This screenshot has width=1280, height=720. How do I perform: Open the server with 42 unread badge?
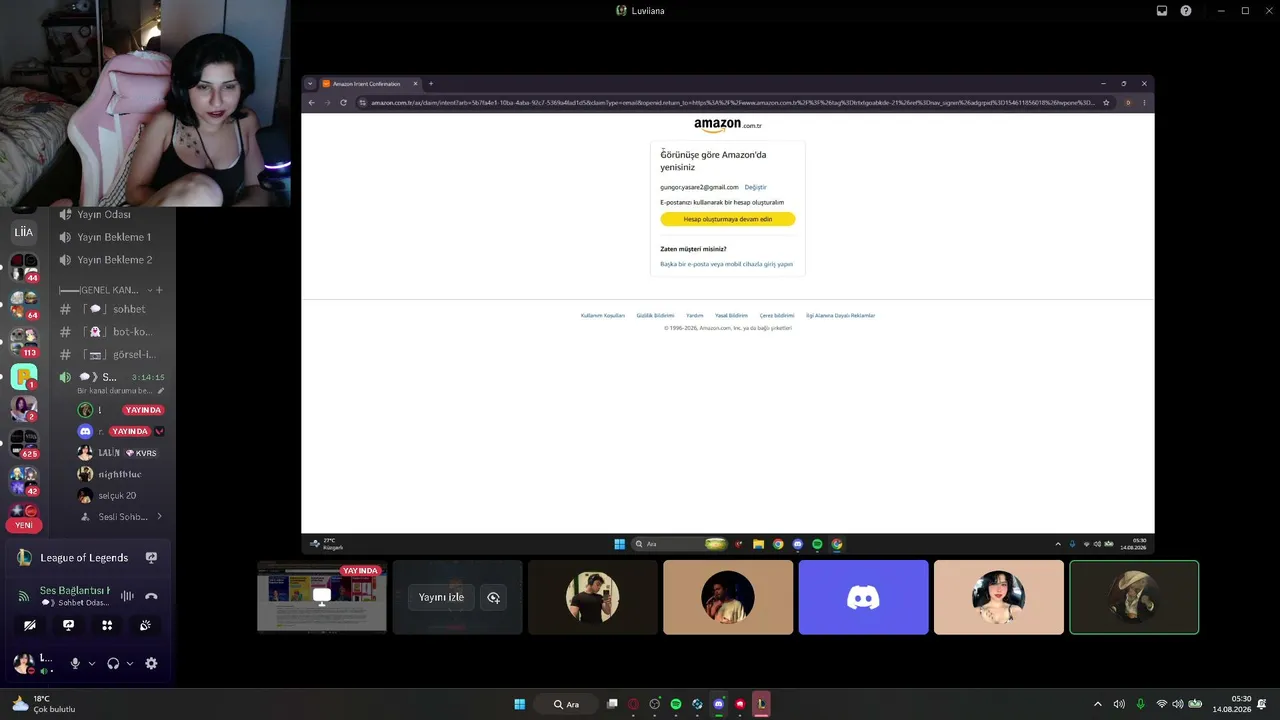[x=23, y=480]
